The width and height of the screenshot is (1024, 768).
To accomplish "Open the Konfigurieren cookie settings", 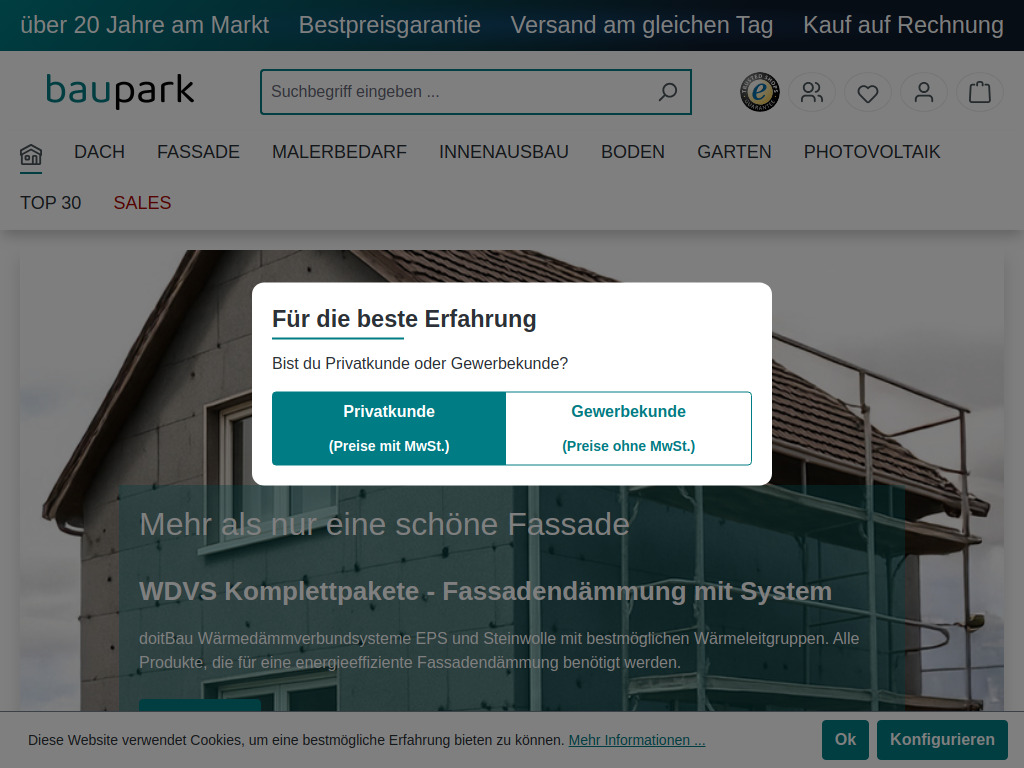I will click(x=941, y=739).
